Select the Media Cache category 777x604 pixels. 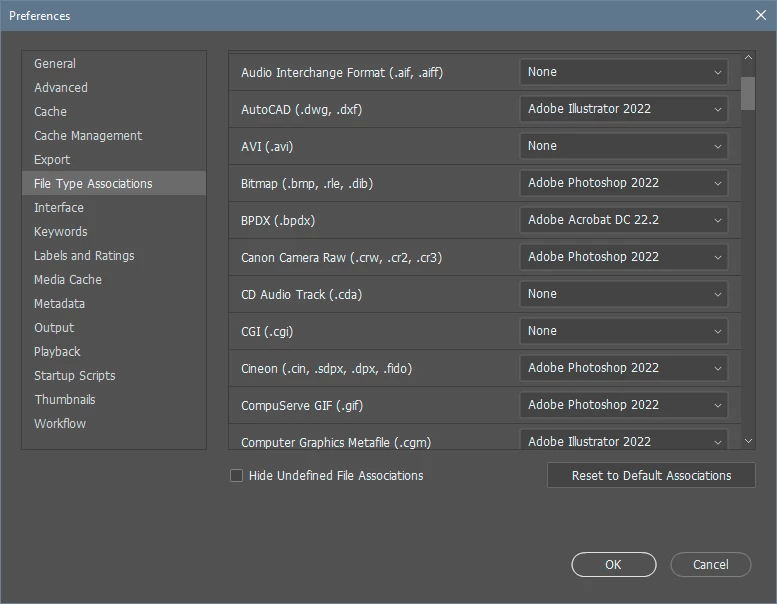click(x=113, y=279)
